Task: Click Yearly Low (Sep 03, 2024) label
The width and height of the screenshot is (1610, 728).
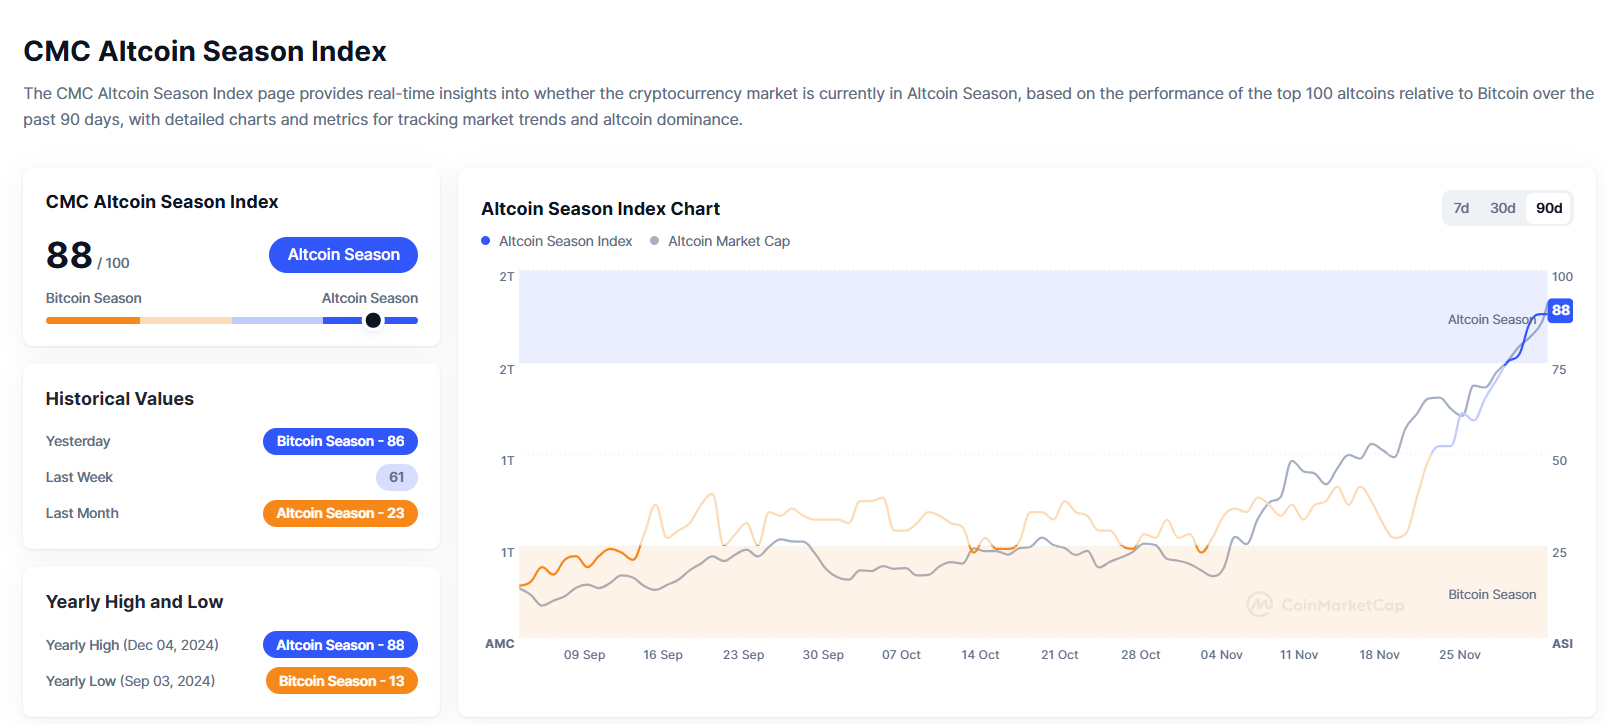Action: click(x=130, y=681)
